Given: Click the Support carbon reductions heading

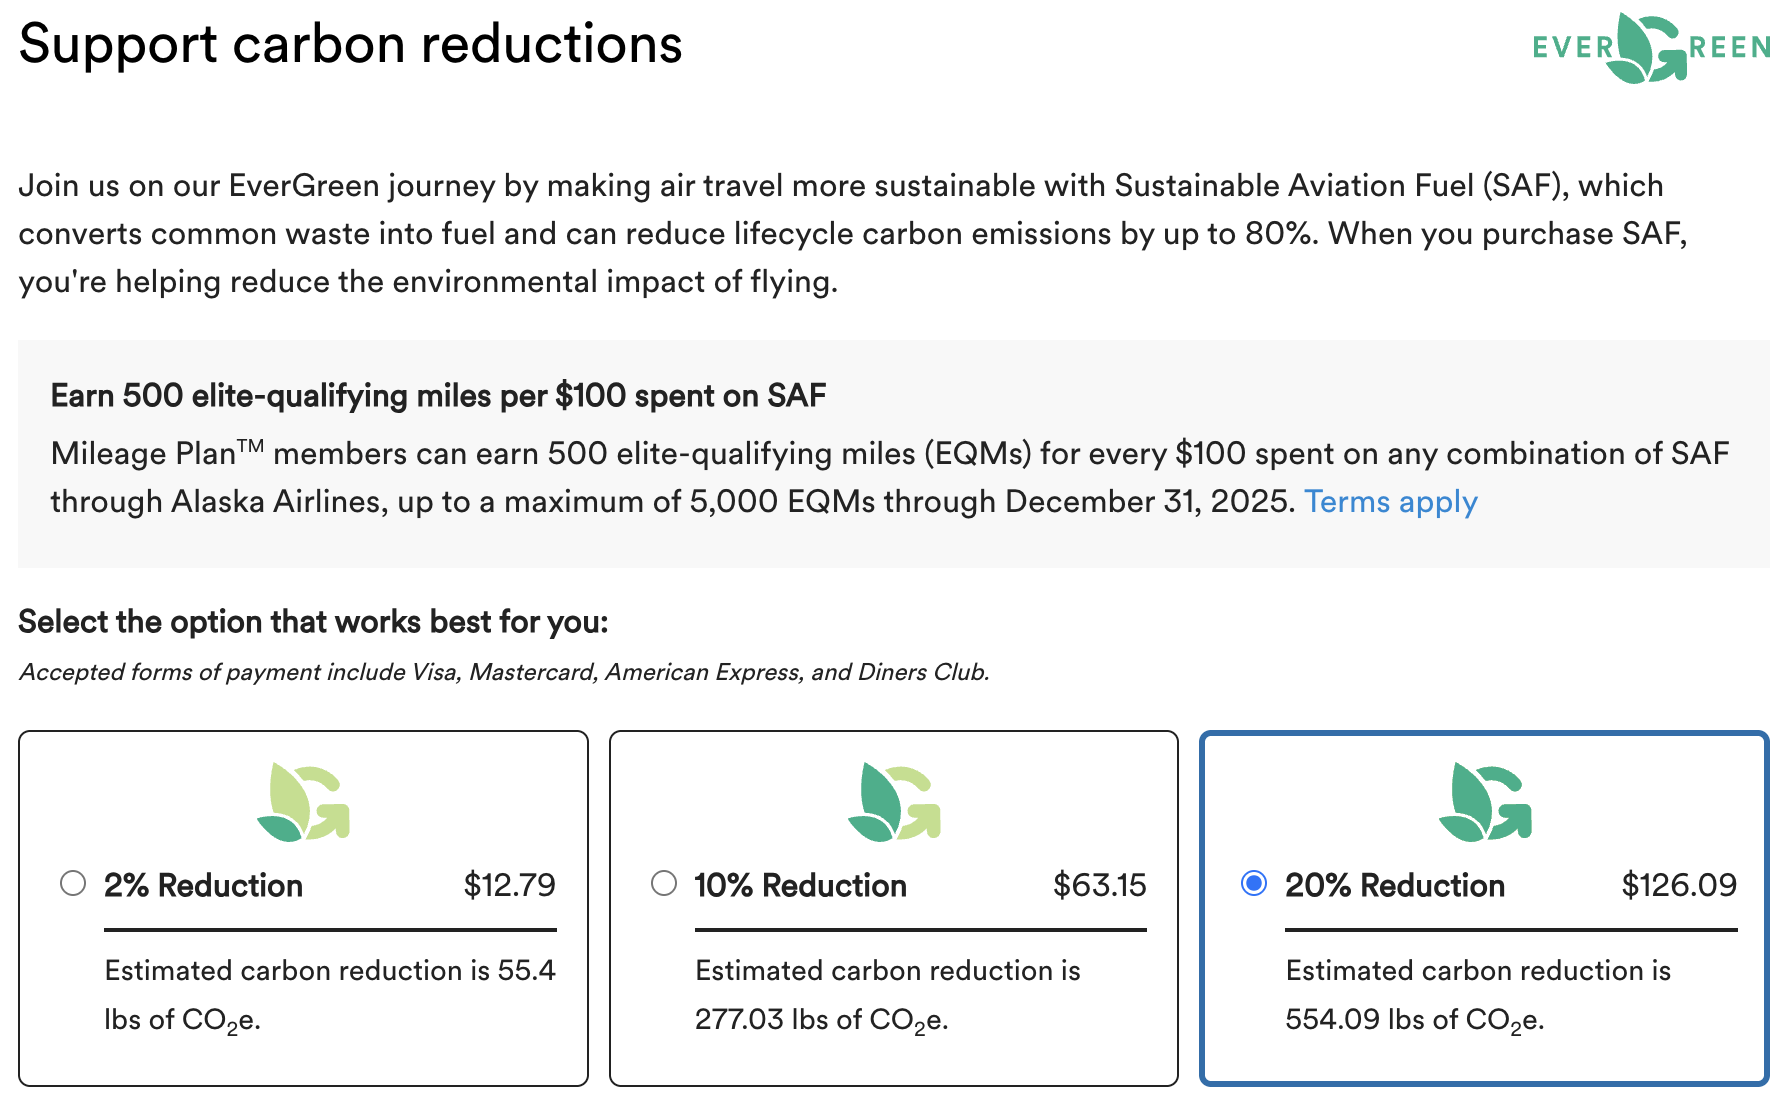Looking at the screenshot, I should click(350, 45).
